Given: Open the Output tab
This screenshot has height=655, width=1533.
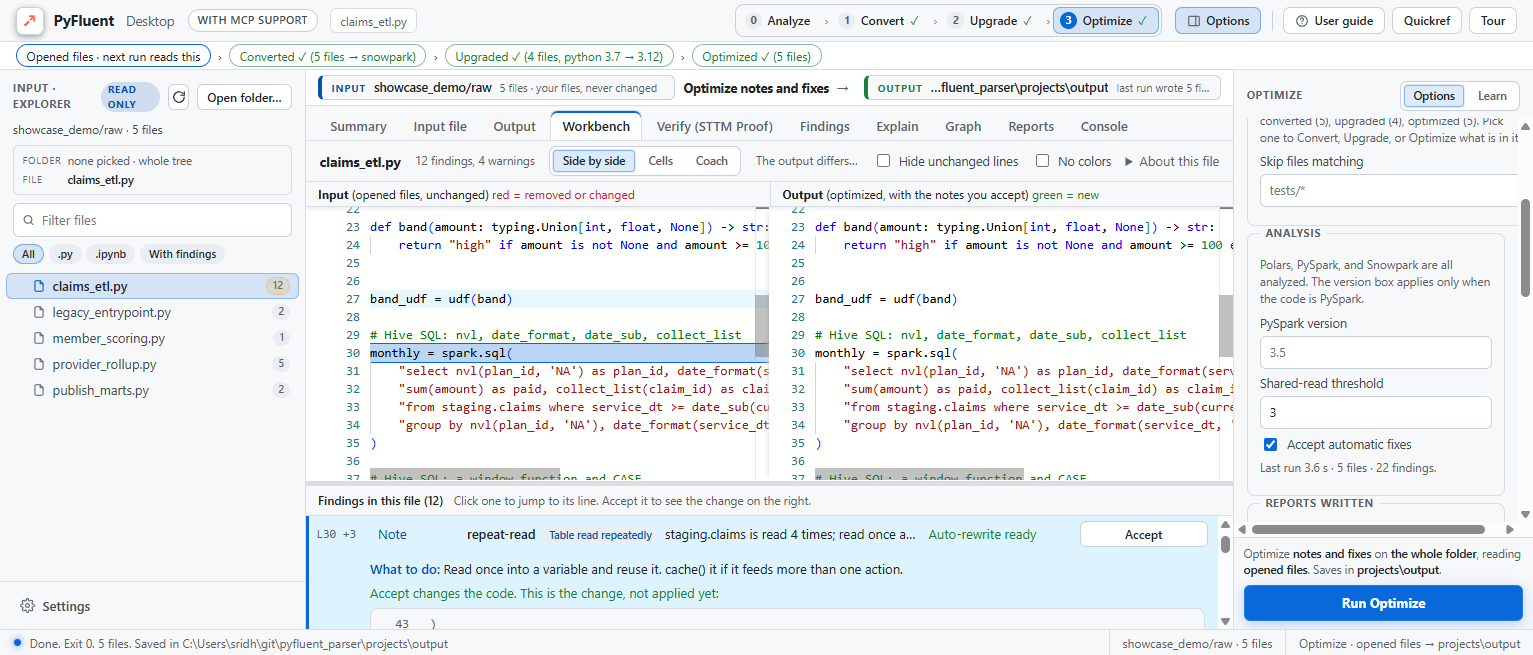Looking at the screenshot, I should 515,126.
